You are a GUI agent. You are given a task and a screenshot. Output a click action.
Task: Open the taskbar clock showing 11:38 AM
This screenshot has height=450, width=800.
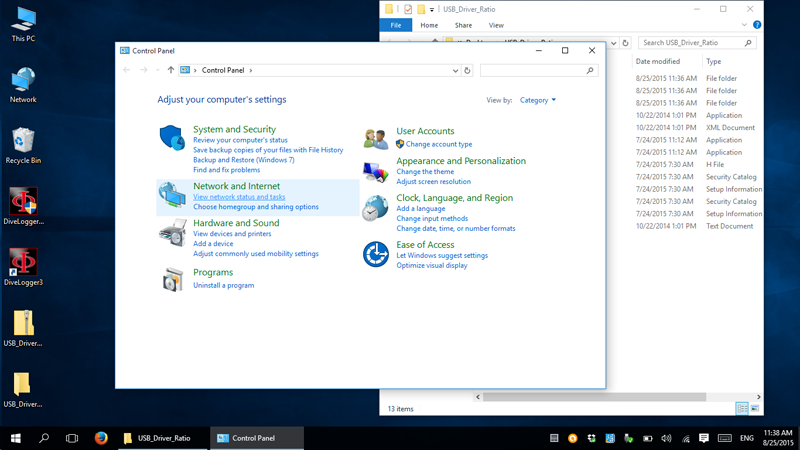click(778, 438)
